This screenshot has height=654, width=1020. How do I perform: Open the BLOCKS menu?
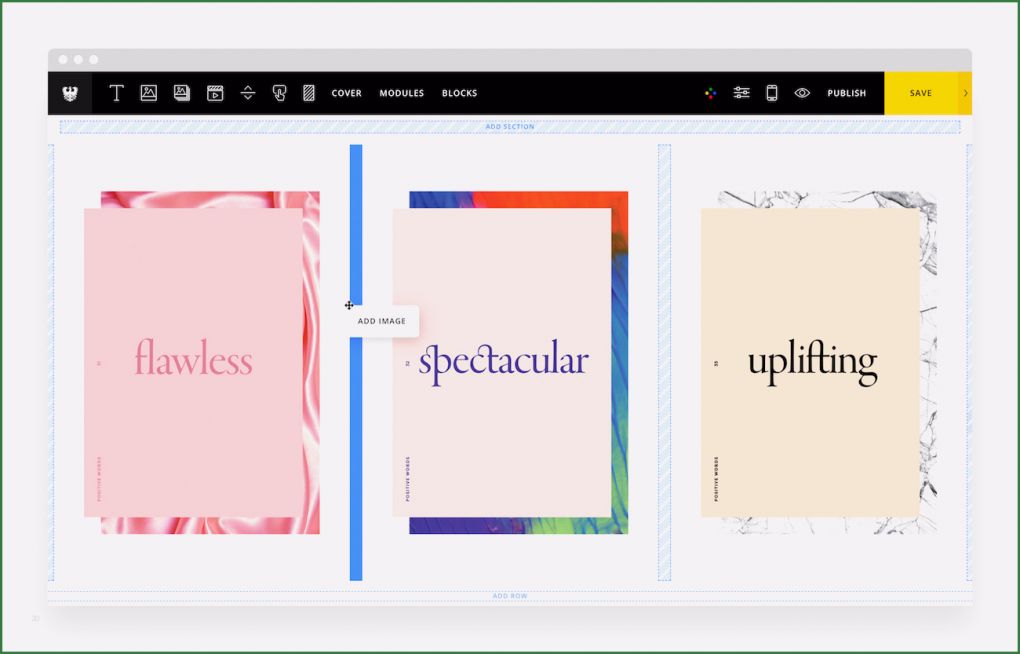(460, 93)
